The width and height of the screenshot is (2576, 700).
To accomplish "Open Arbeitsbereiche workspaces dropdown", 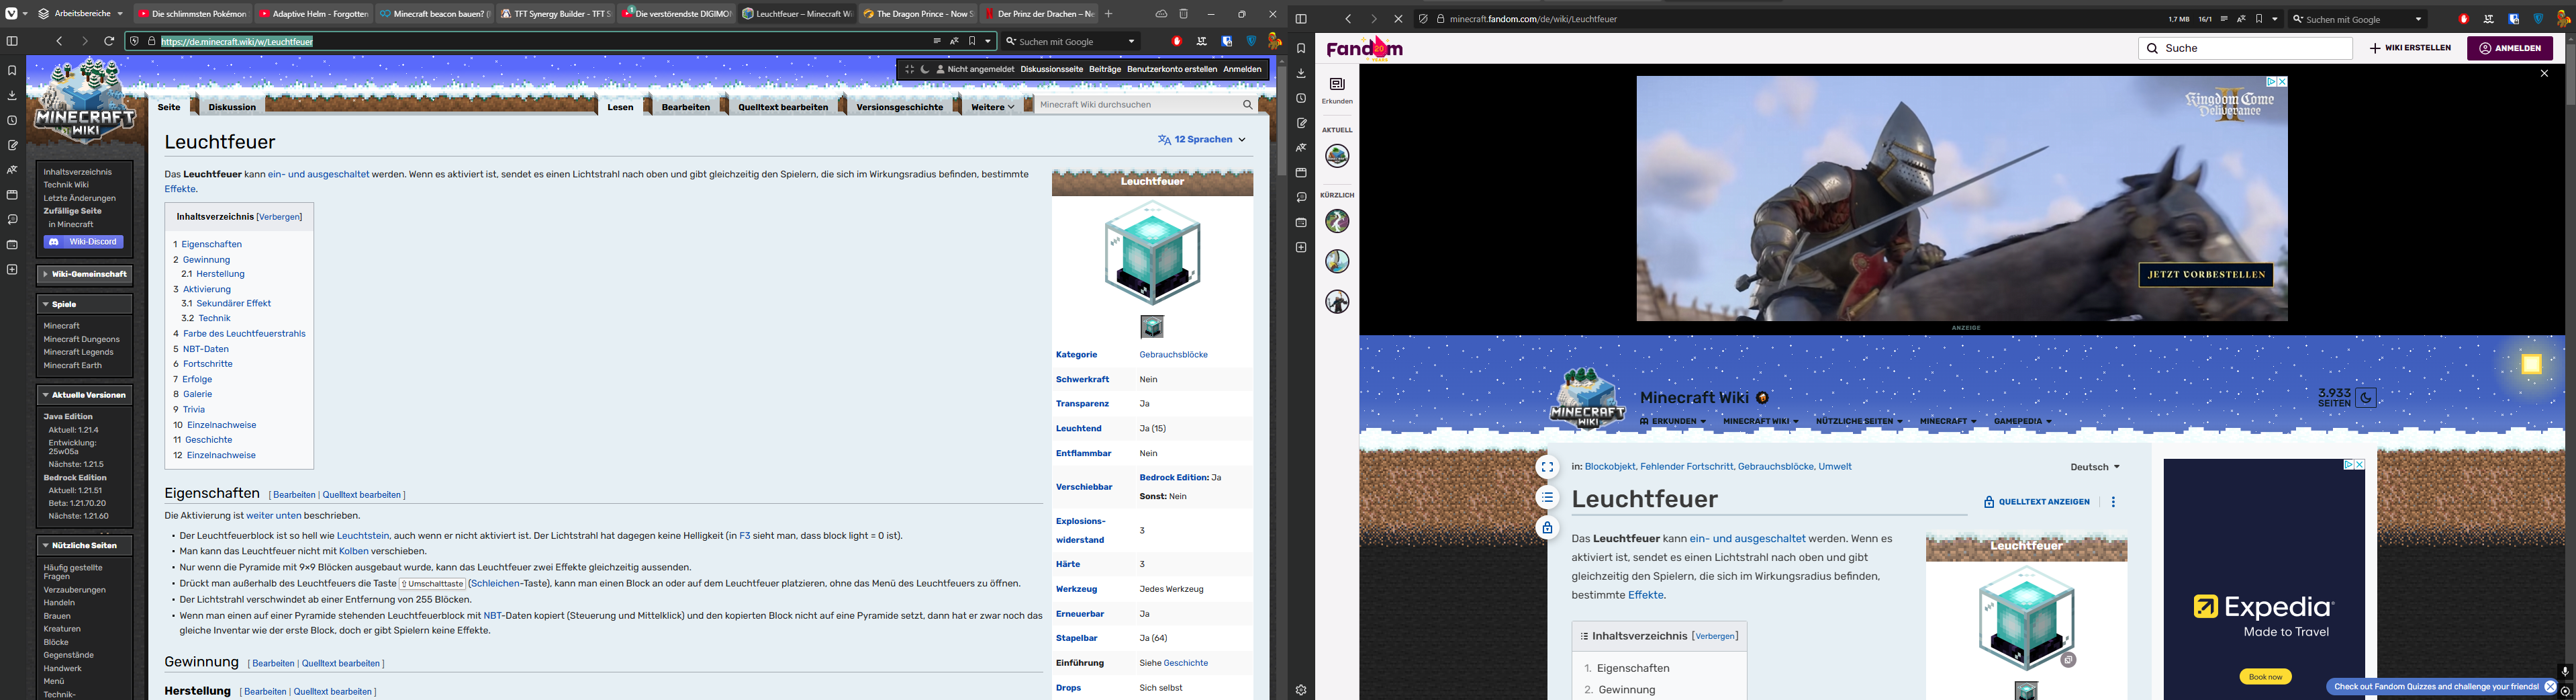I will click(81, 14).
